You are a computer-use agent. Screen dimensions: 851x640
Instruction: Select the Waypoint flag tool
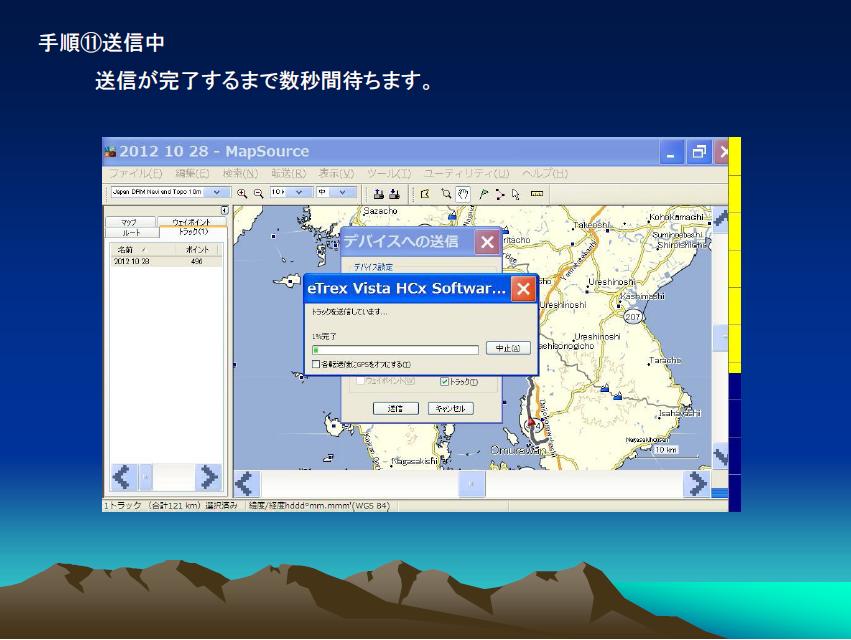[x=484, y=193]
